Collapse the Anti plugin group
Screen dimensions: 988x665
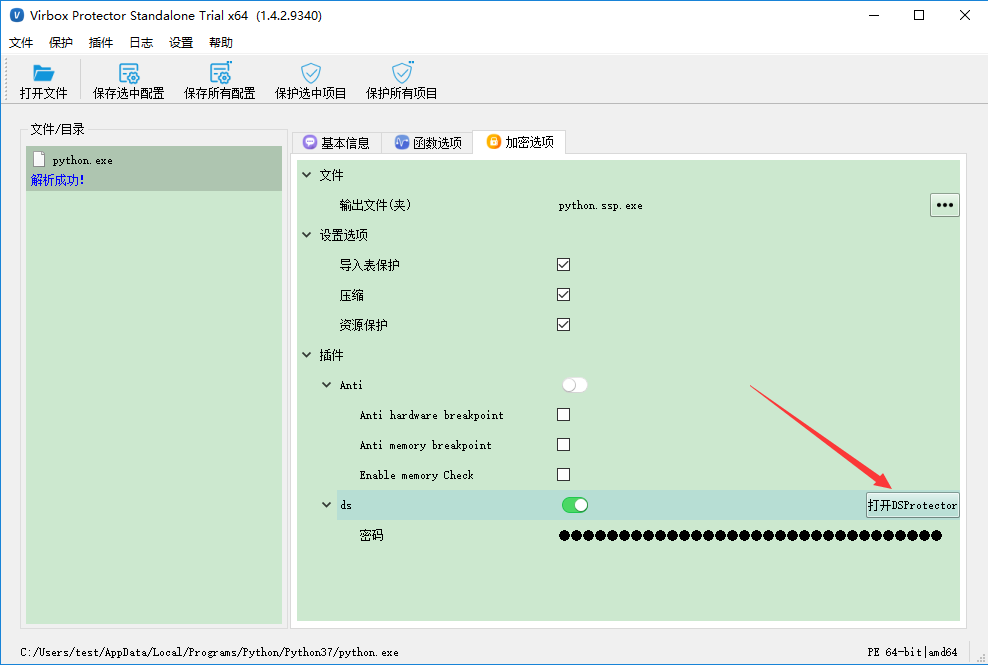pos(326,385)
